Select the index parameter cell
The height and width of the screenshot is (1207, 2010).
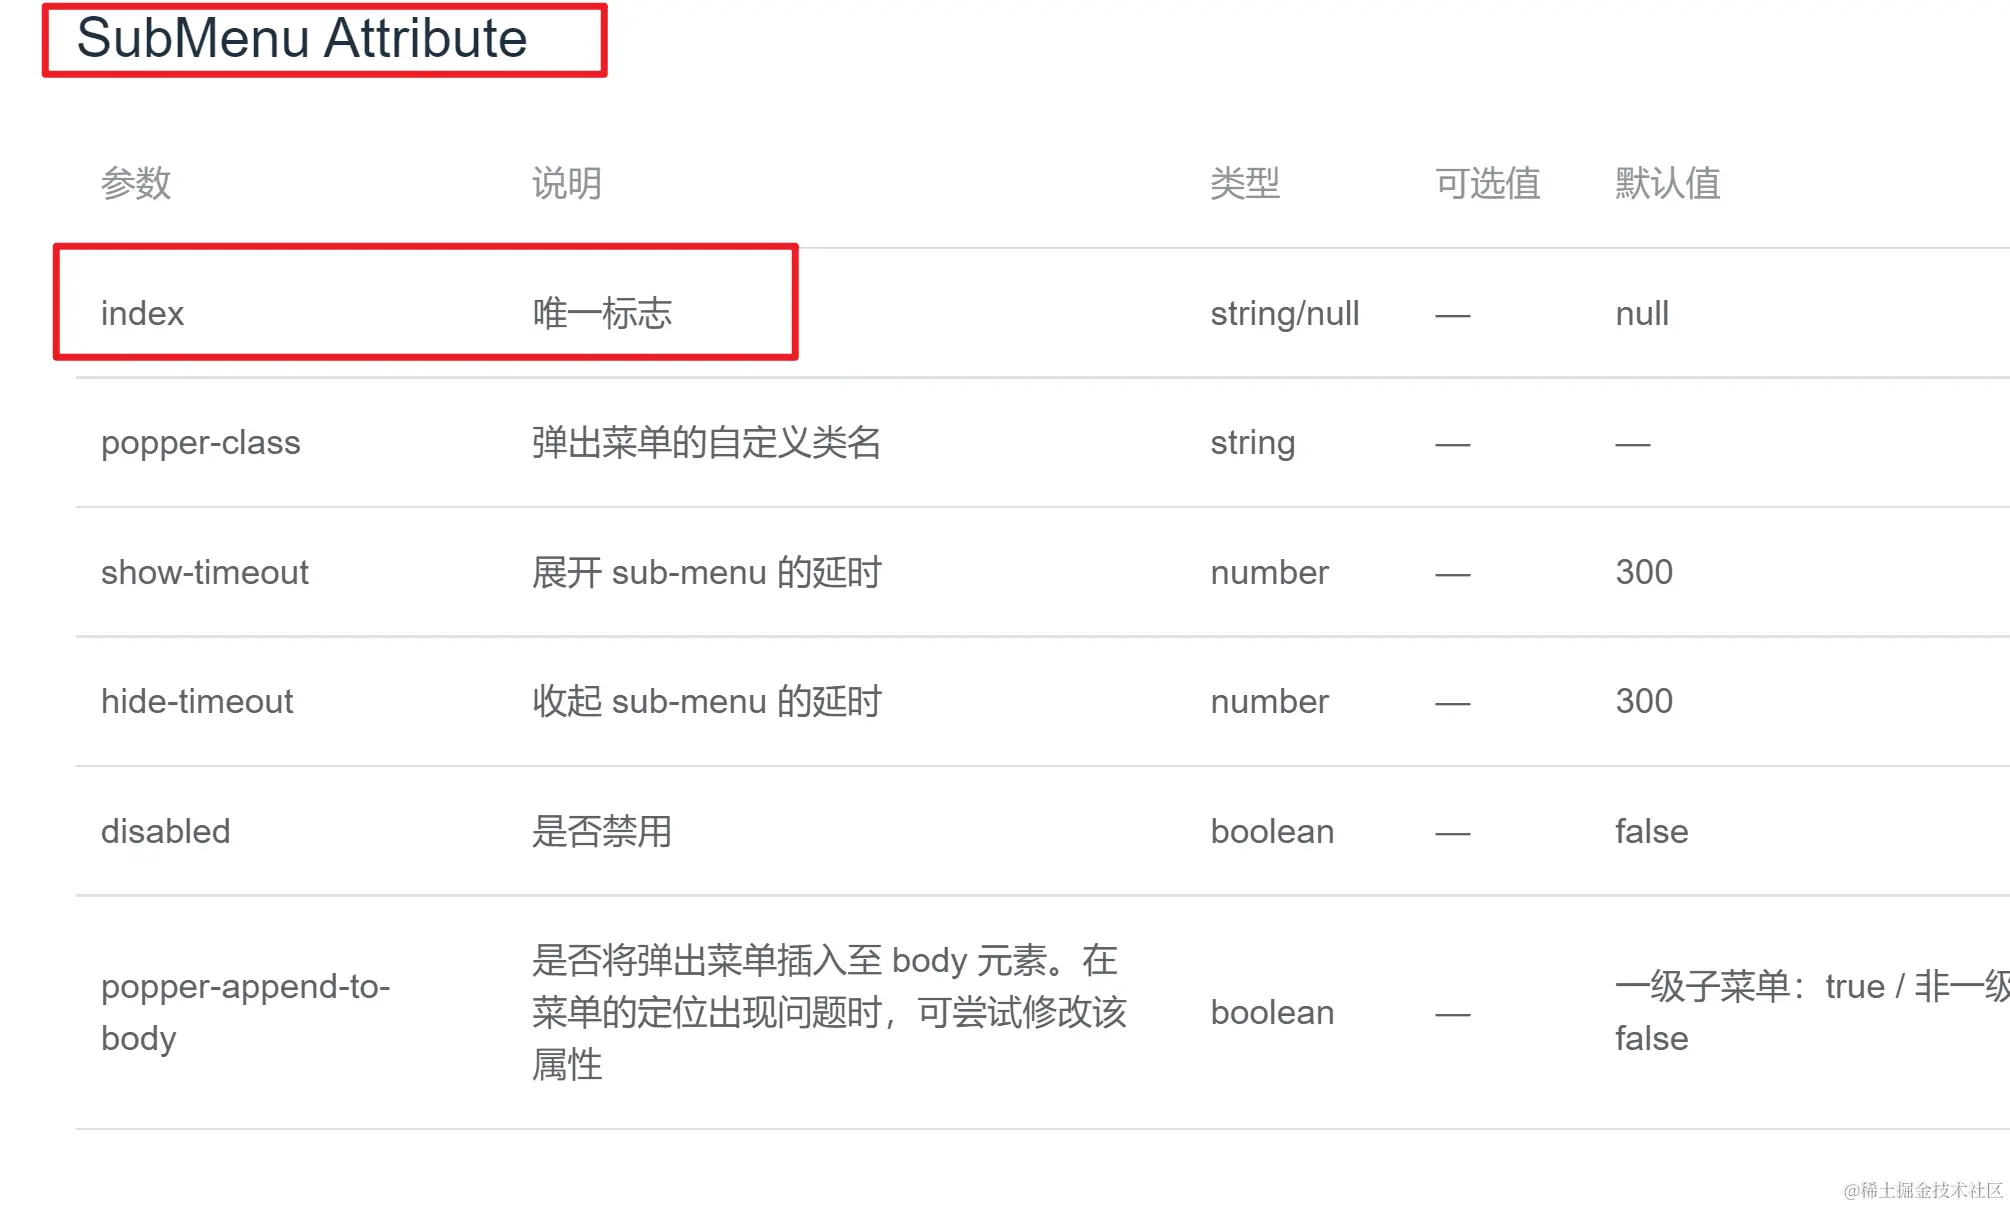142,313
